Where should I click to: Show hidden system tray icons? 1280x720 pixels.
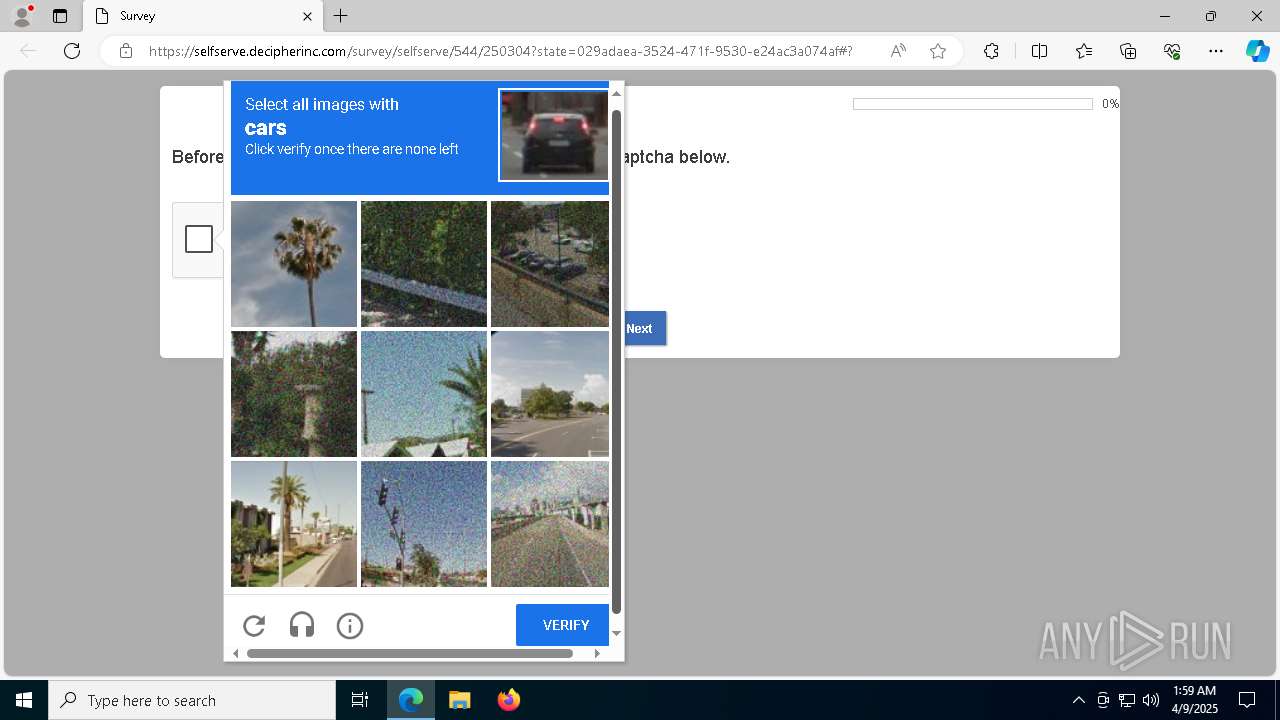point(1078,700)
